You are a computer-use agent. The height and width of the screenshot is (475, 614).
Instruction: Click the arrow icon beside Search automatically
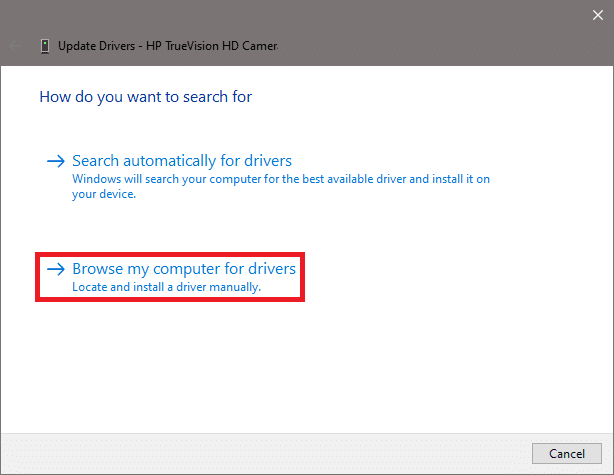tap(56, 161)
